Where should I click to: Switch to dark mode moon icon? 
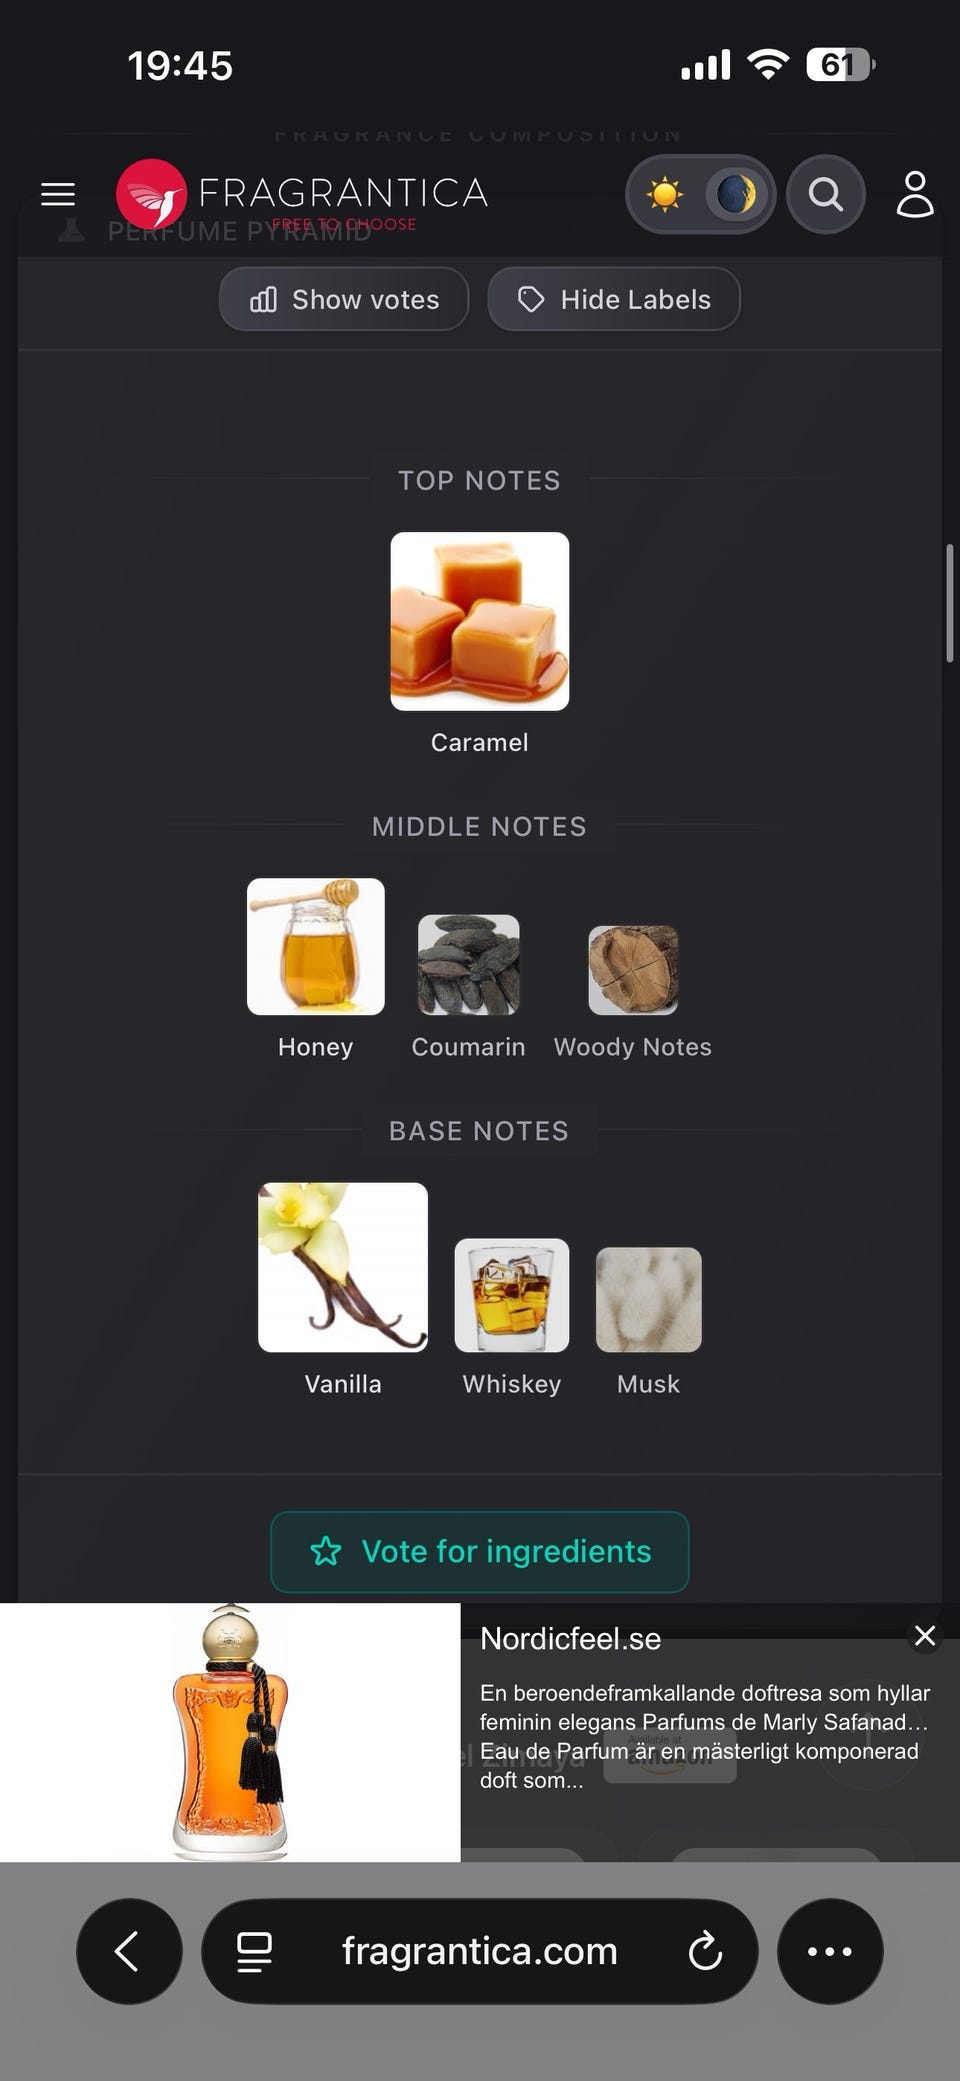click(736, 194)
